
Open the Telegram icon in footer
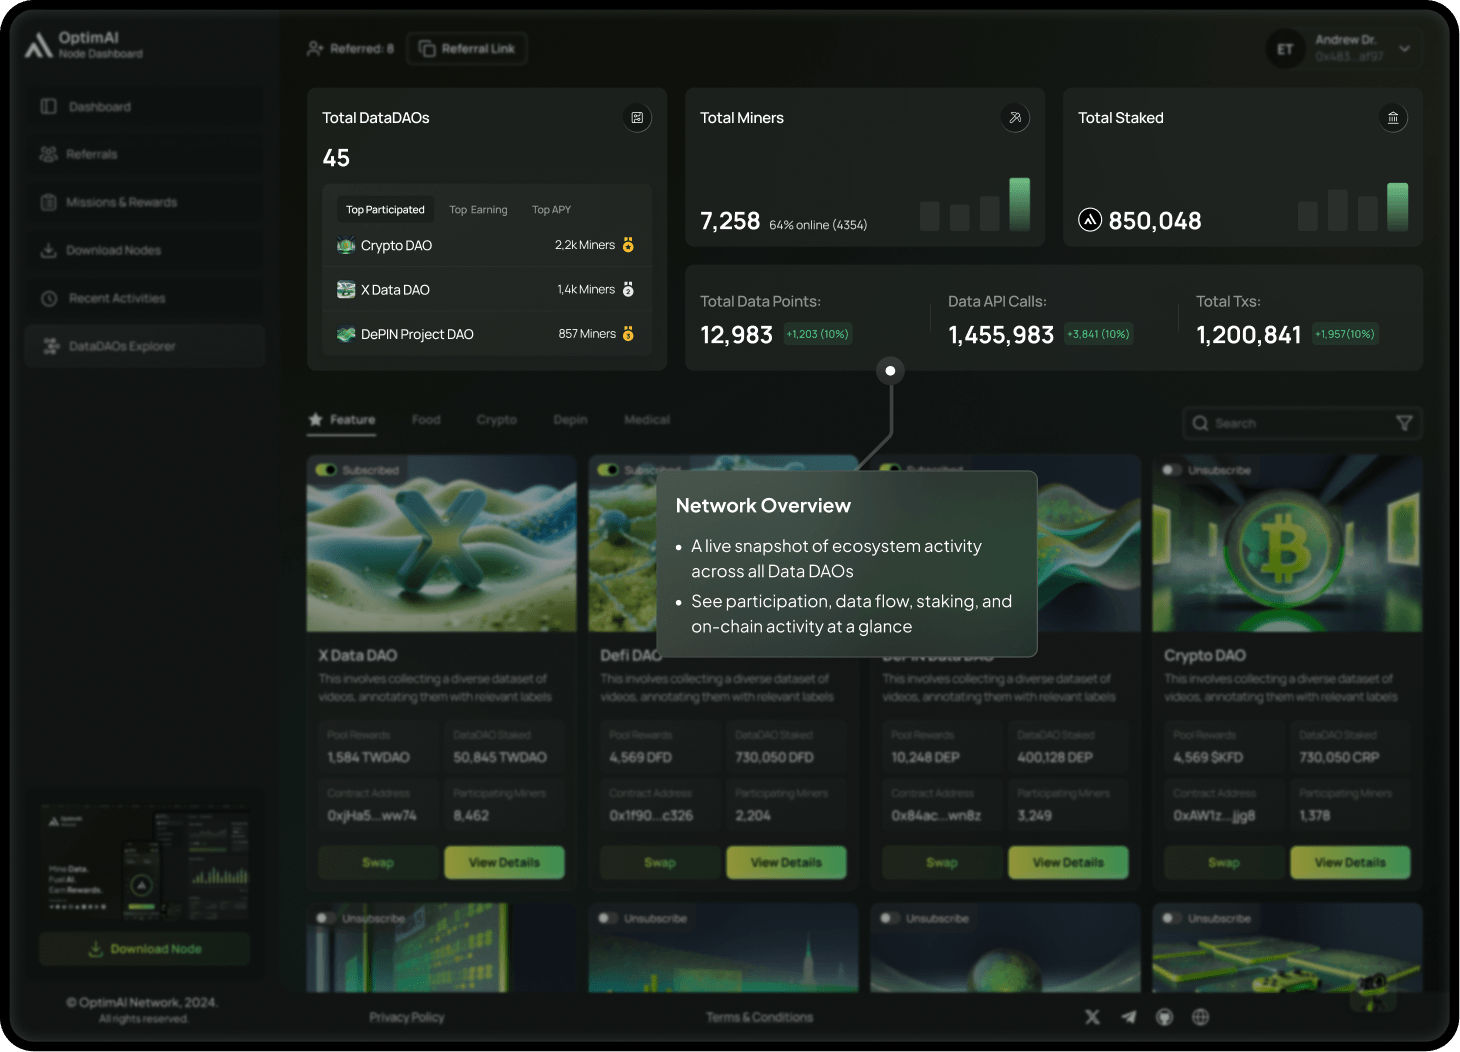click(1128, 1017)
